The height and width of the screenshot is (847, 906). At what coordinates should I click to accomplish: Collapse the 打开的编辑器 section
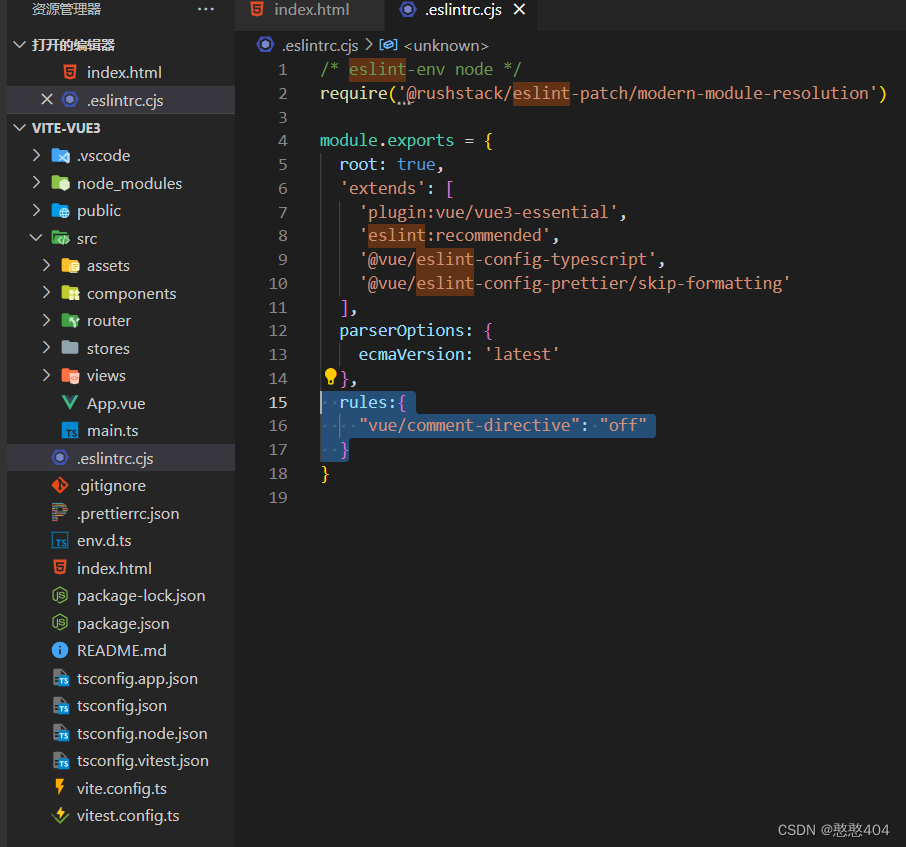tap(19, 44)
